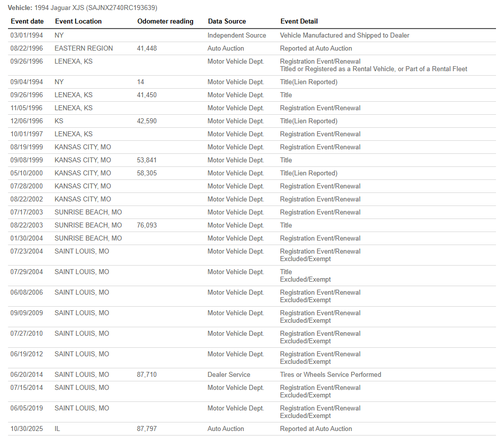Click Dealer Service data source entry

229,375
